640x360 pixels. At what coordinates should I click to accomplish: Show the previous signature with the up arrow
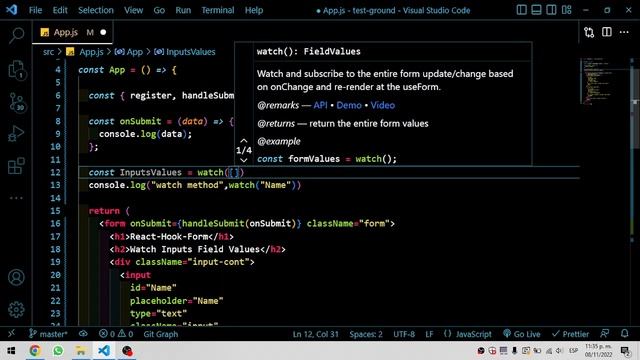244,141
